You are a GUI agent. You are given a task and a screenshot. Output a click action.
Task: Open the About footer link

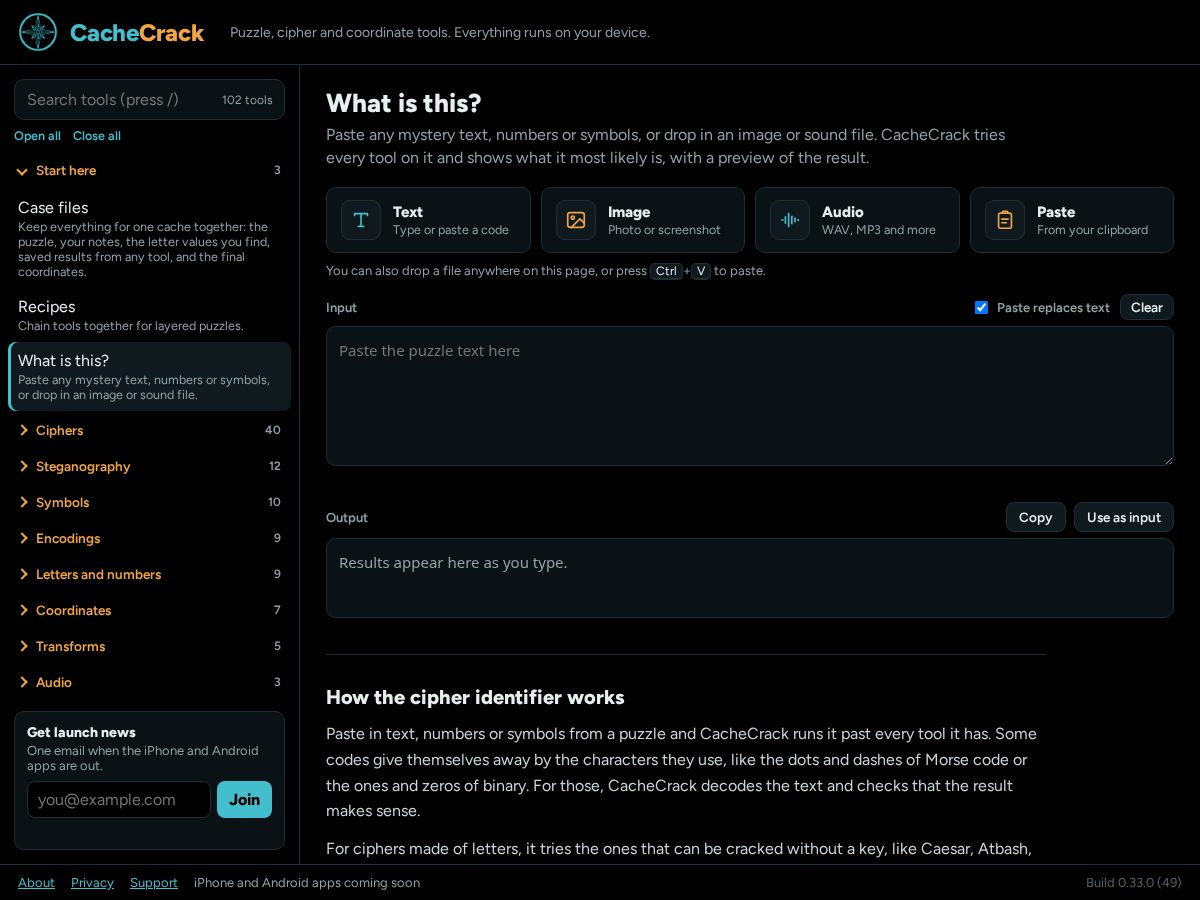click(x=36, y=883)
